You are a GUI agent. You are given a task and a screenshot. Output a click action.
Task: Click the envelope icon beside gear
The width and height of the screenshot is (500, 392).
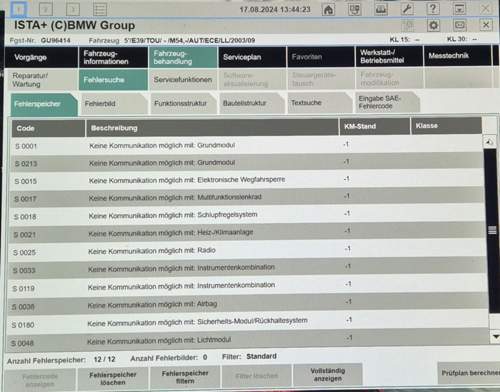click(460, 25)
